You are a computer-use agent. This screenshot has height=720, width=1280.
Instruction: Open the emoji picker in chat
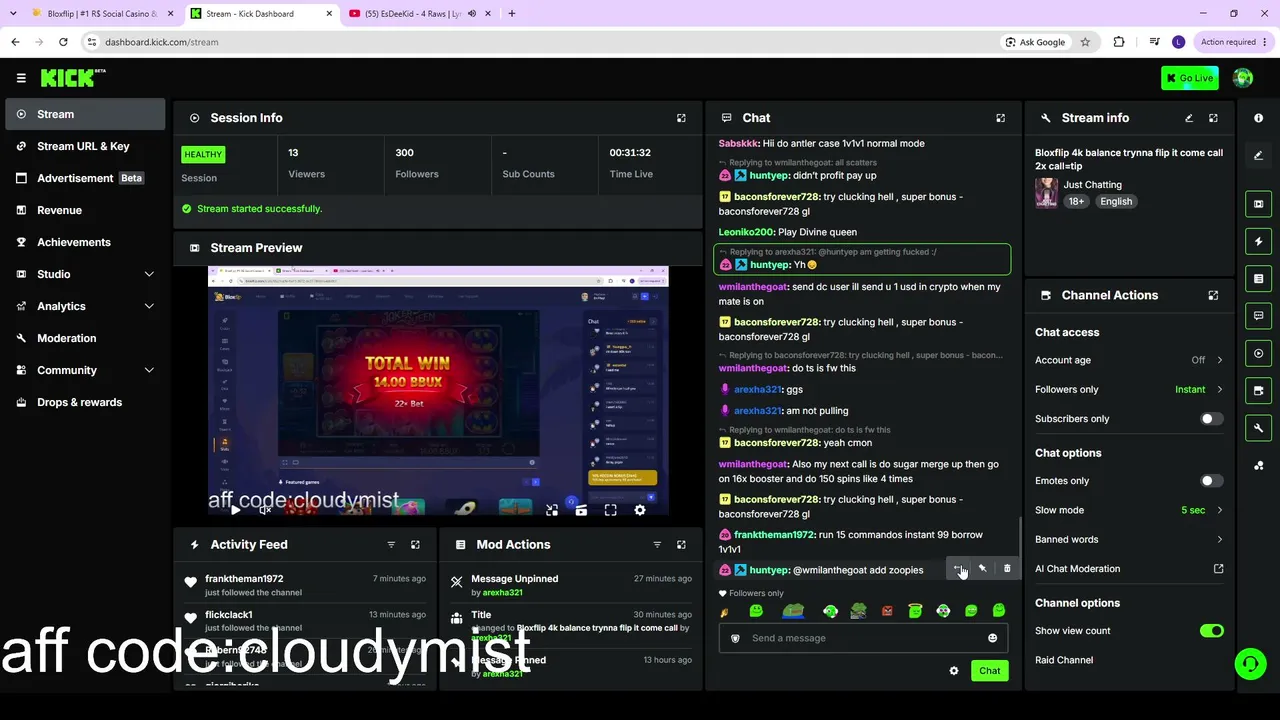tap(992, 638)
